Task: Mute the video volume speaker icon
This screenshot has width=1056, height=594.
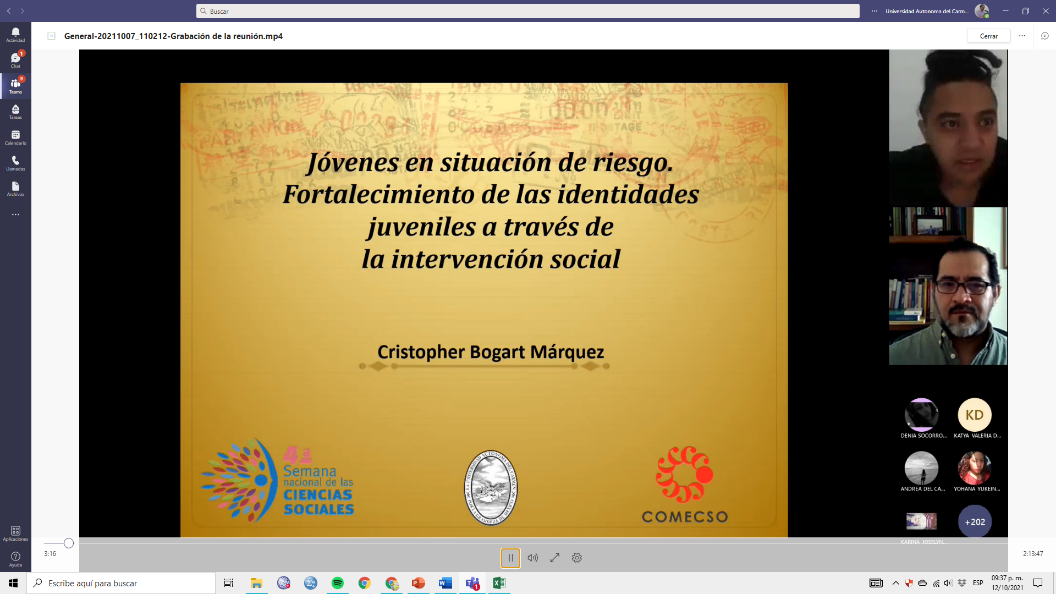Action: coord(533,558)
